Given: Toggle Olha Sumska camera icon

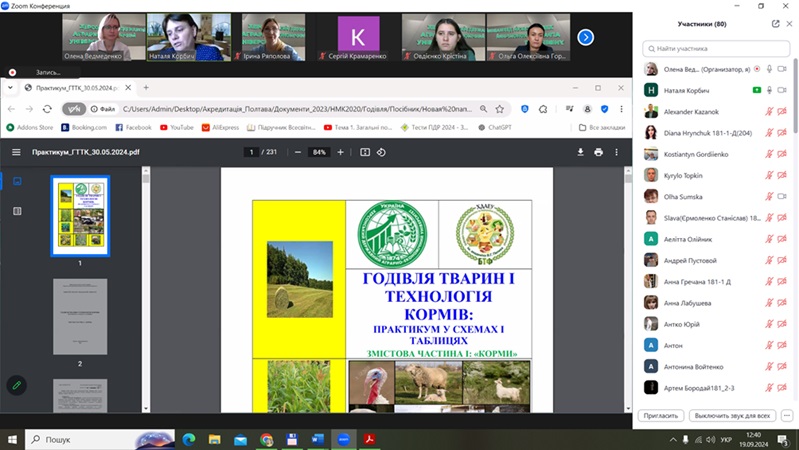Looking at the screenshot, I should (782, 197).
